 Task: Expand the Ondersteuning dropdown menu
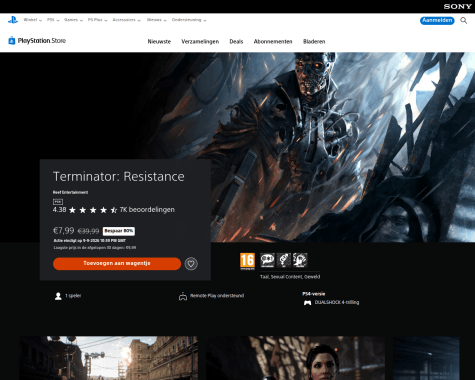(x=189, y=20)
